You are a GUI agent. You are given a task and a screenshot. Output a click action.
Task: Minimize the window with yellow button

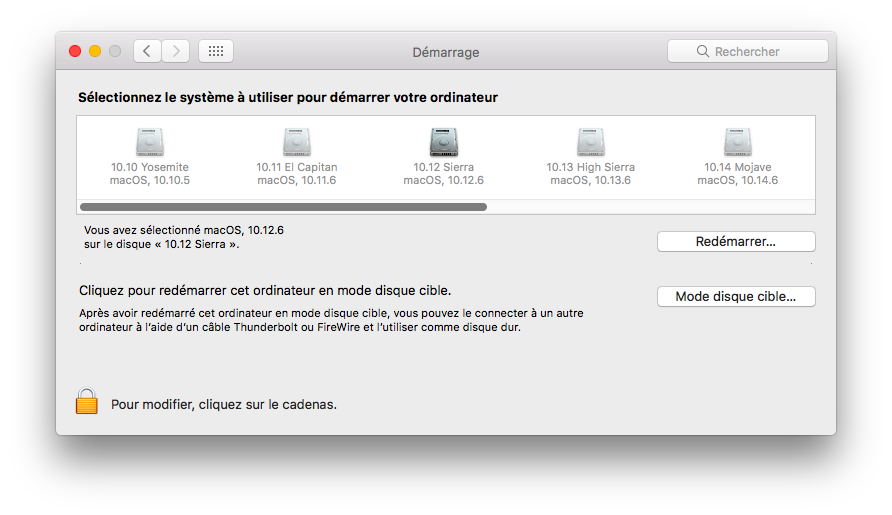(95, 51)
